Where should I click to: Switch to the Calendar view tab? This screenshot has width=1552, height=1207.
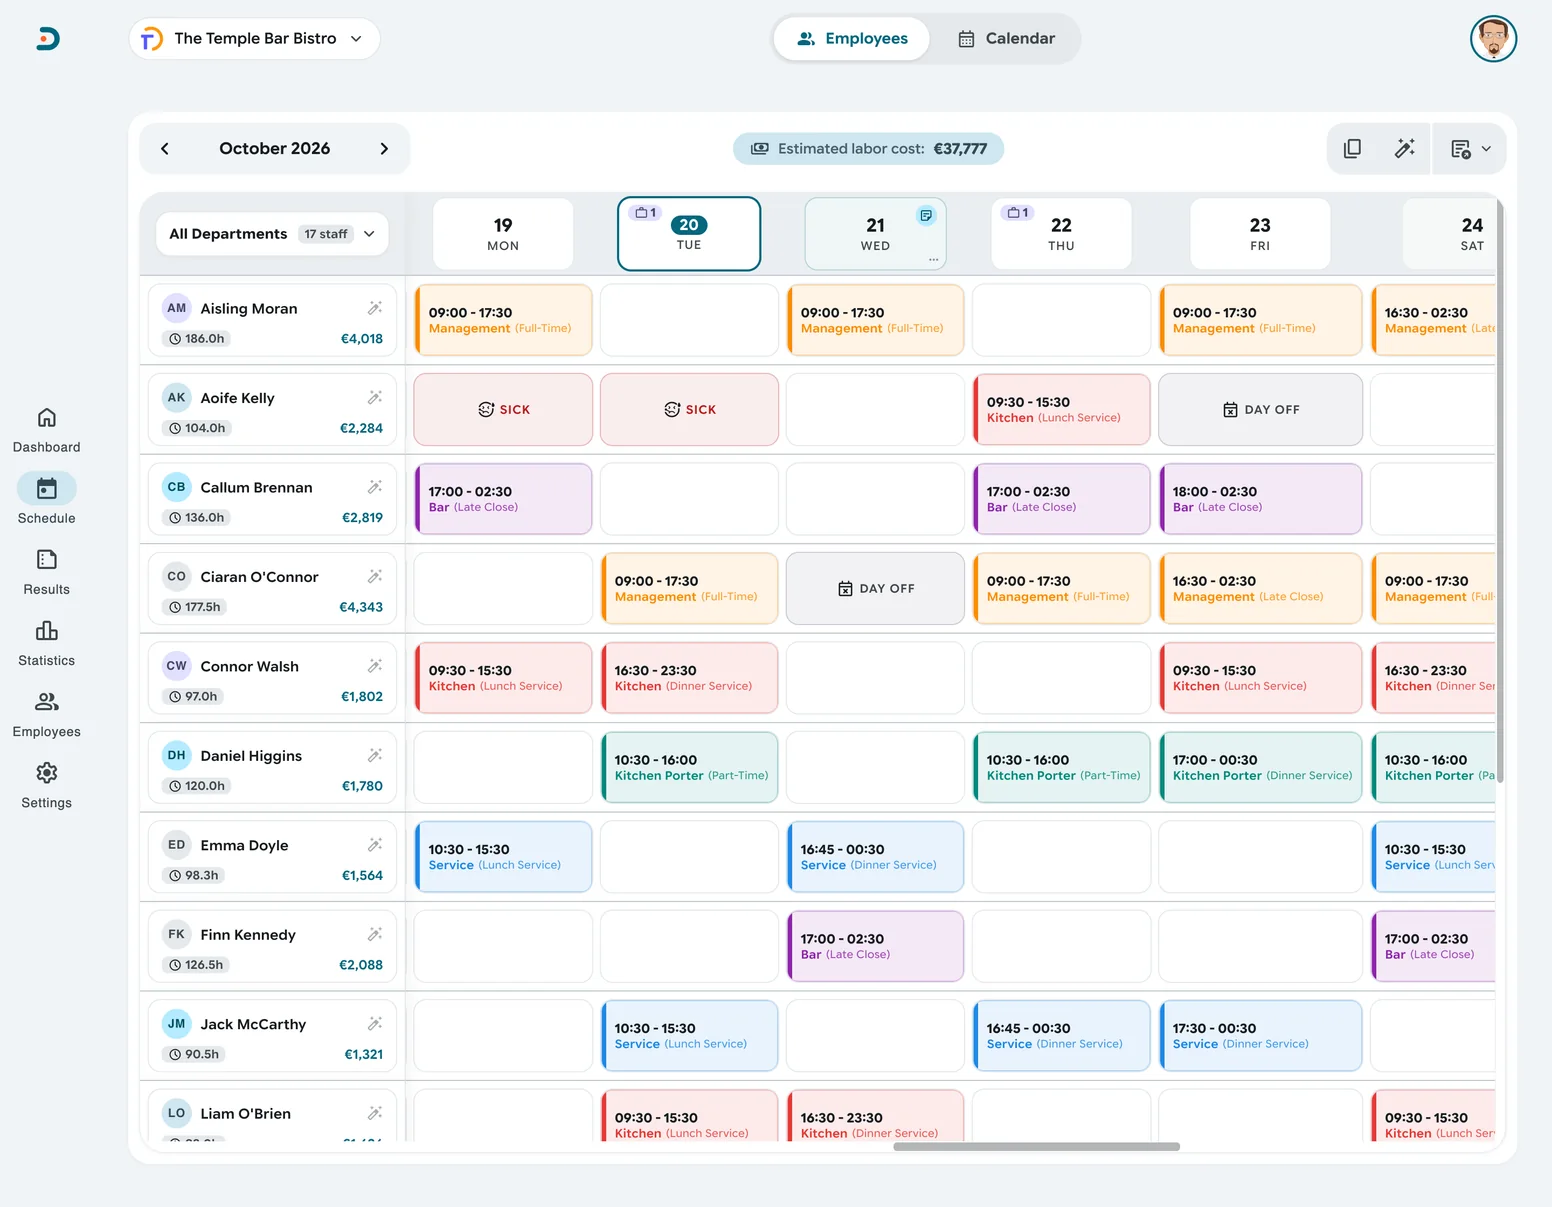(x=1006, y=39)
